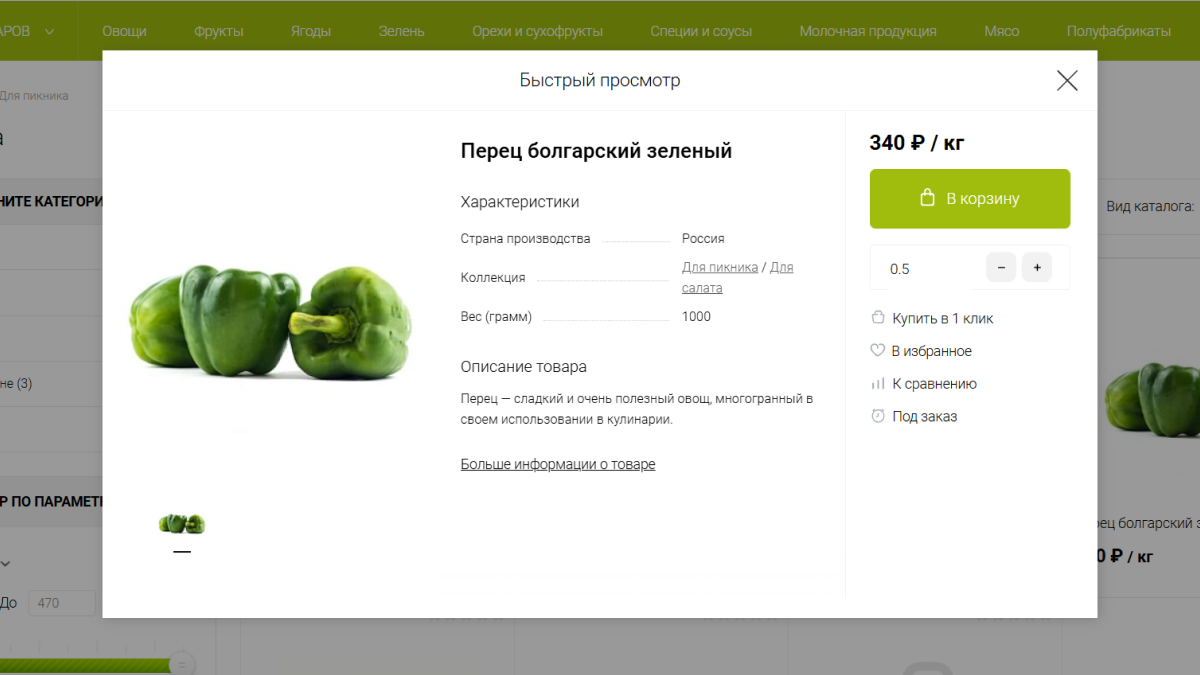
Task: Click the max price field showing 470
Action: pyautogui.click(x=62, y=603)
